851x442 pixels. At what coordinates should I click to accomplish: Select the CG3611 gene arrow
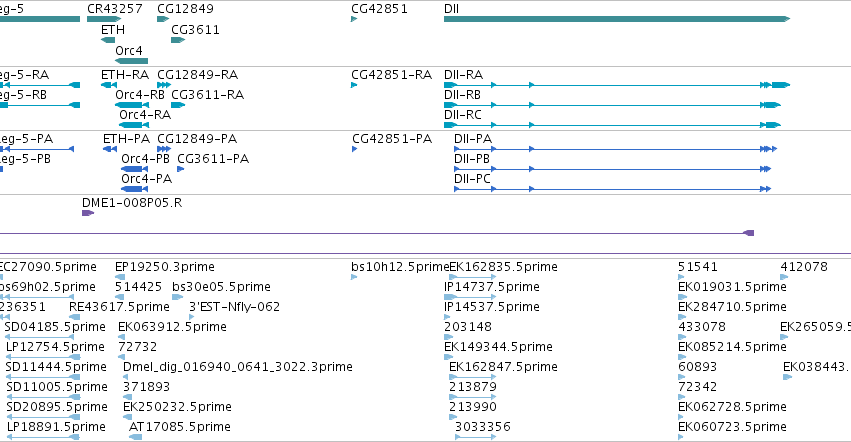[178, 40]
